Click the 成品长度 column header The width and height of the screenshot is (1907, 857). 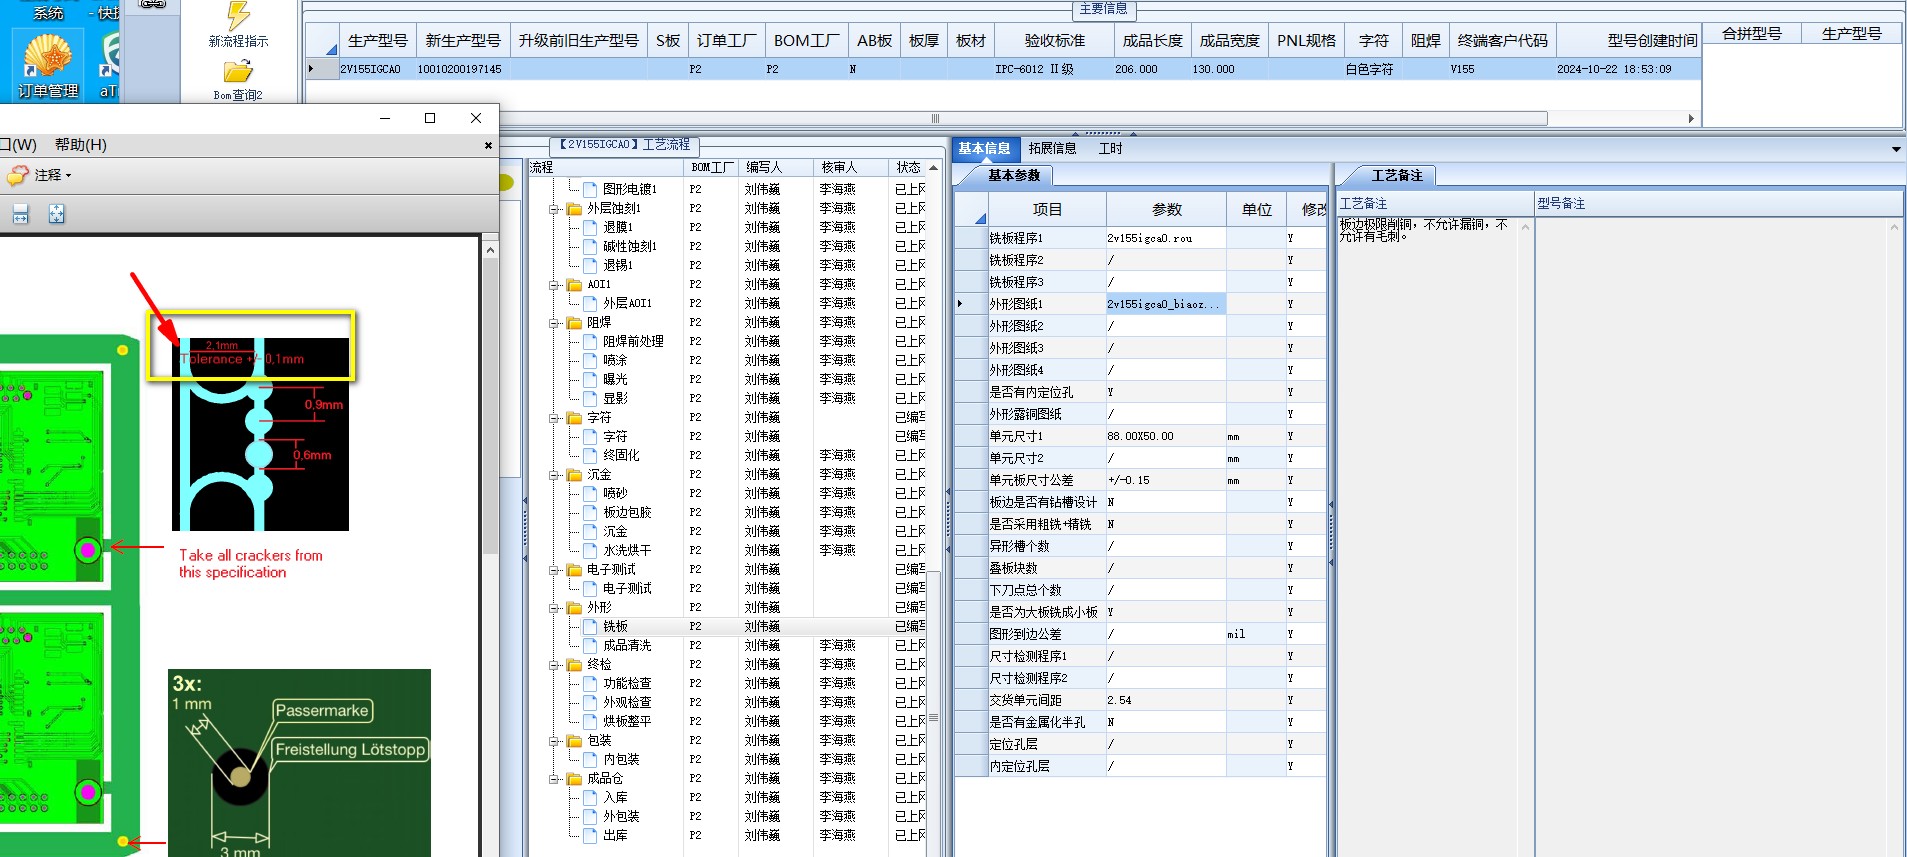tap(1152, 41)
